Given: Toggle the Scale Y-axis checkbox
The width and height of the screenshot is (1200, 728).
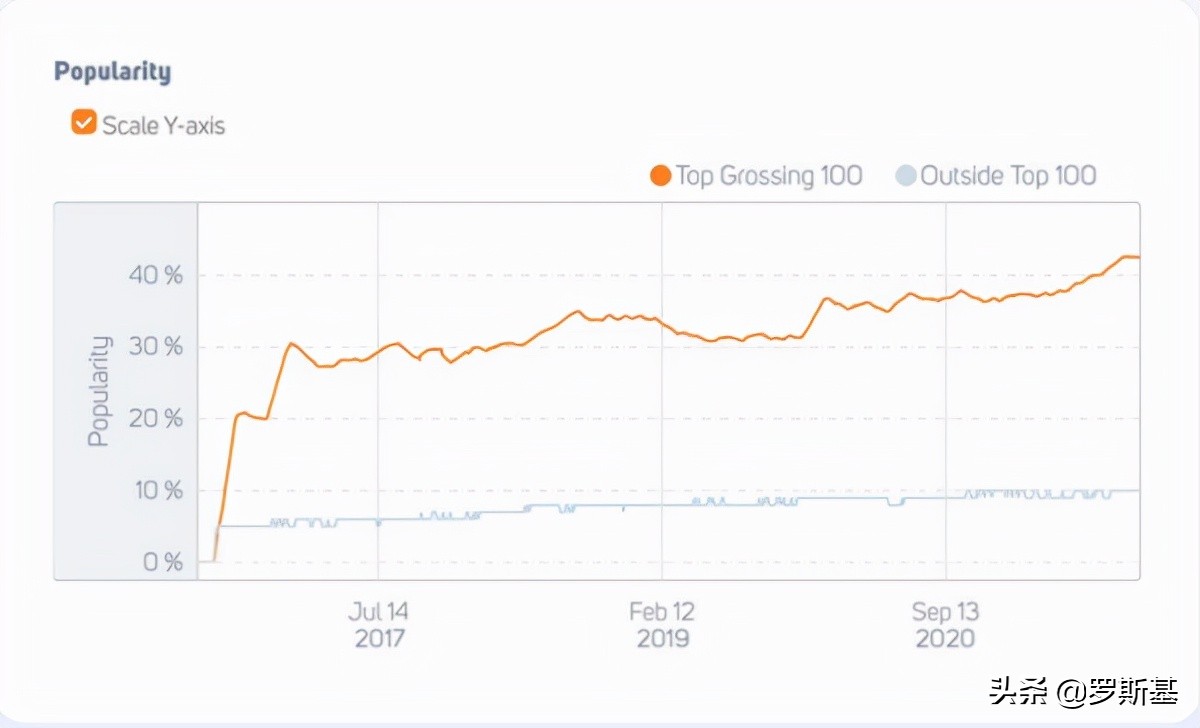Looking at the screenshot, I should [83, 123].
